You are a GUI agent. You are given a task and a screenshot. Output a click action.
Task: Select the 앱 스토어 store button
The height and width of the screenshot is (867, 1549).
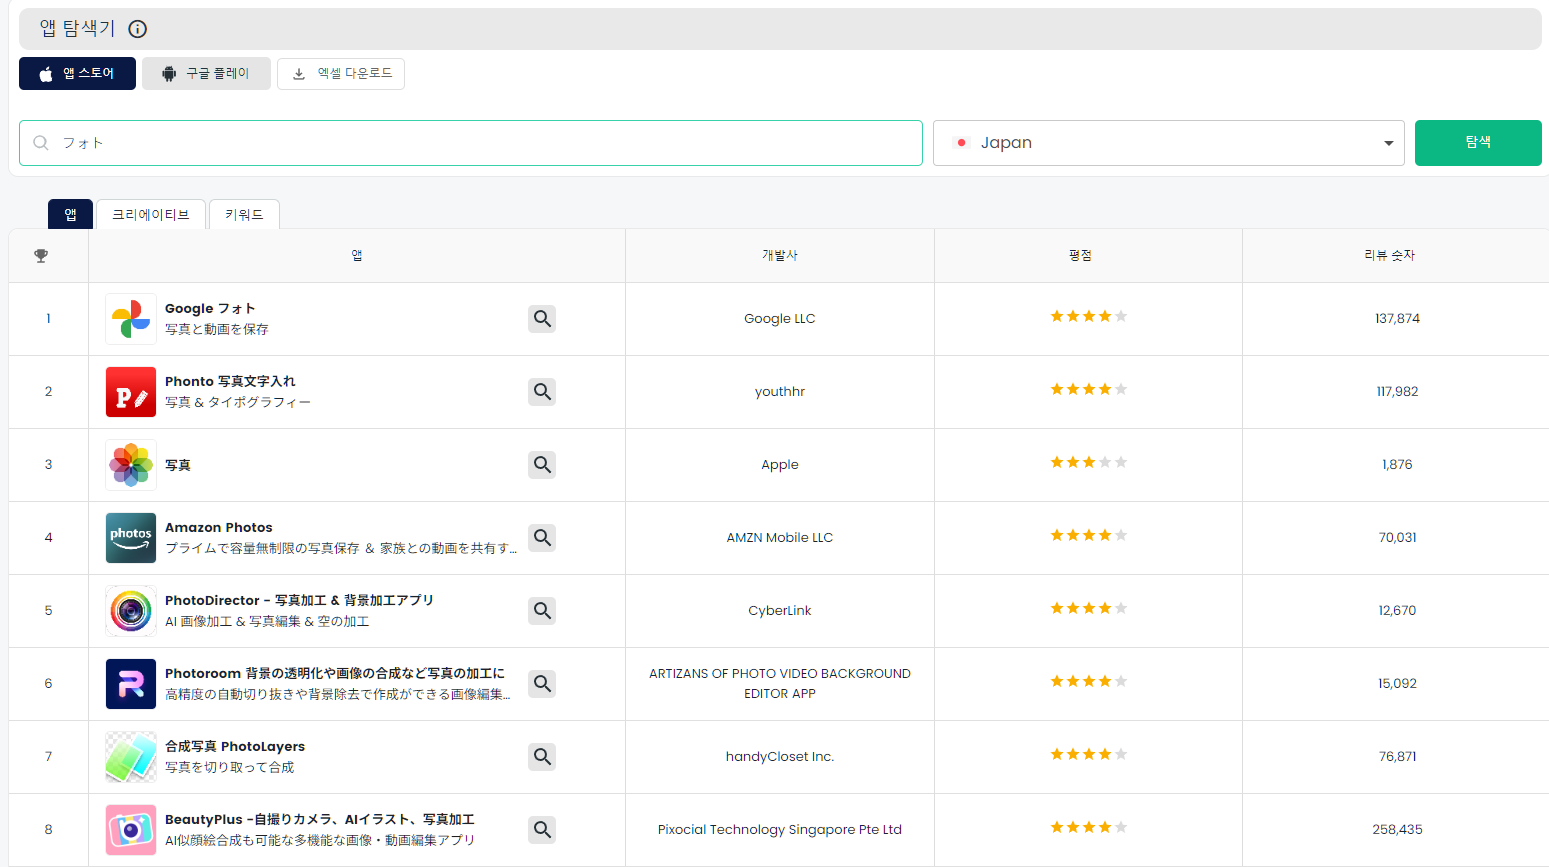pos(77,74)
